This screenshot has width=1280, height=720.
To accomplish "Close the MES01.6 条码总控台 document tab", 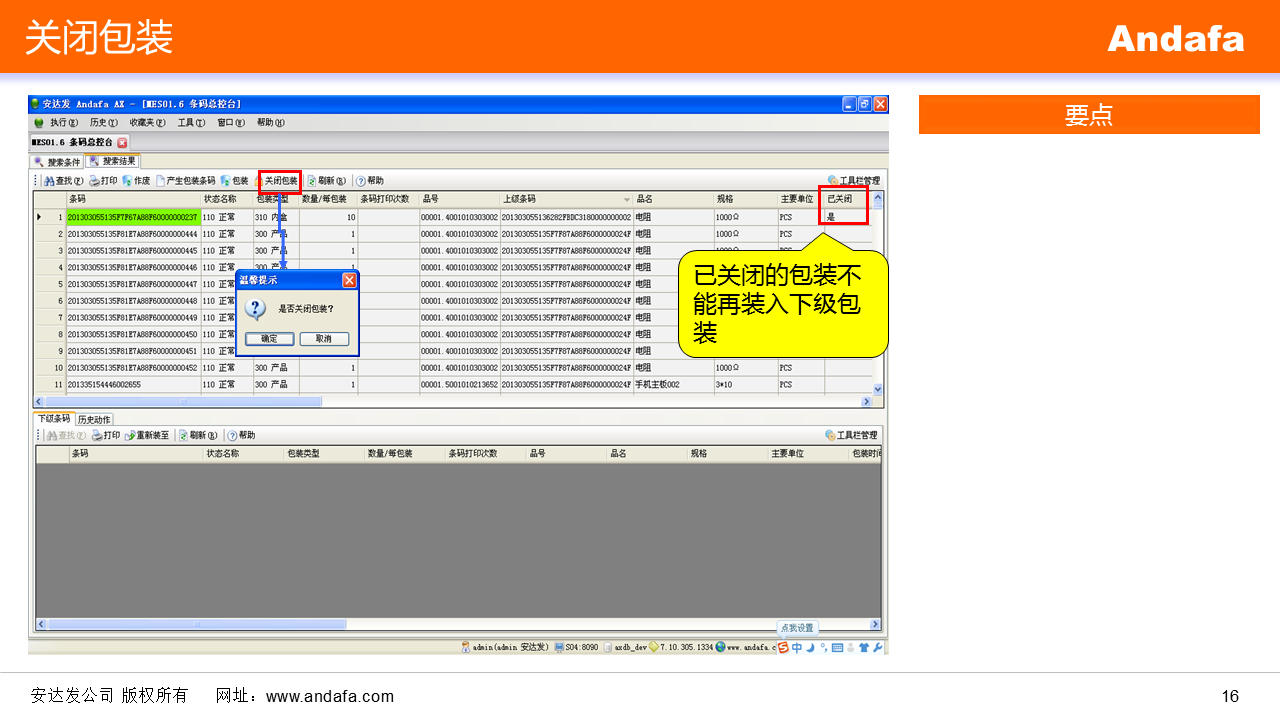I will point(123,142).
